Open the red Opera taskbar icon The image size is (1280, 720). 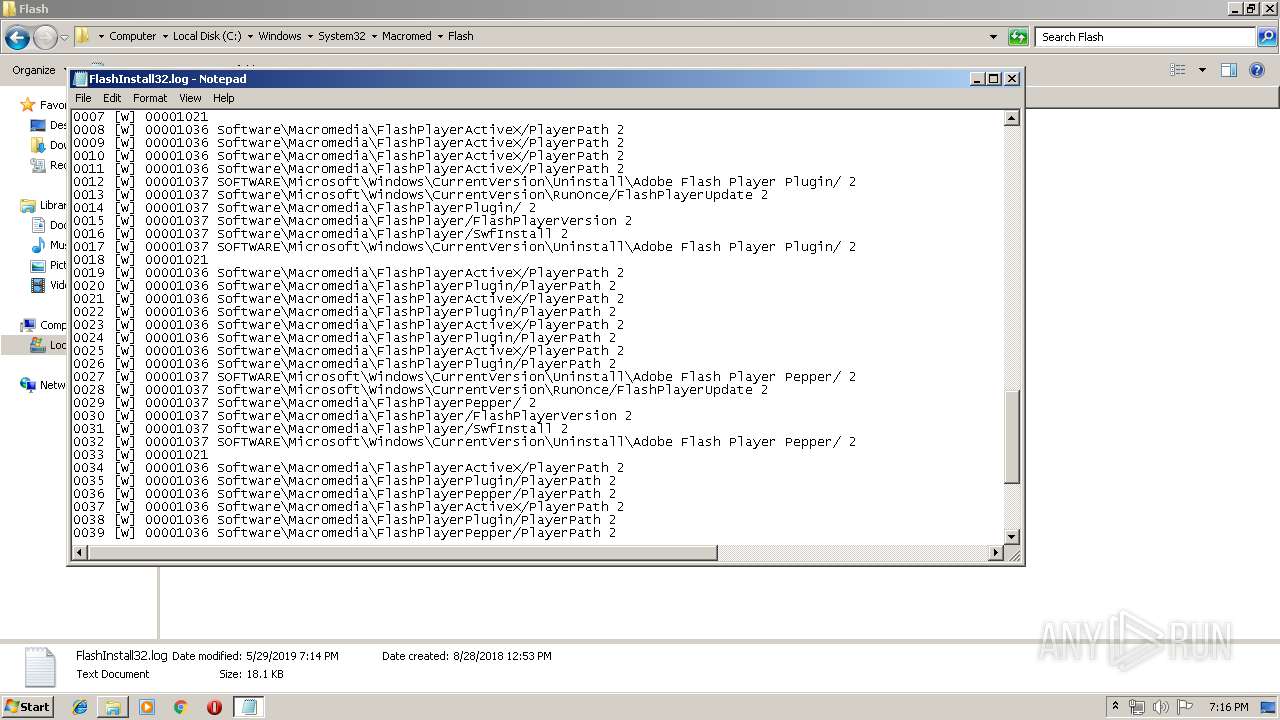(214, 707)
